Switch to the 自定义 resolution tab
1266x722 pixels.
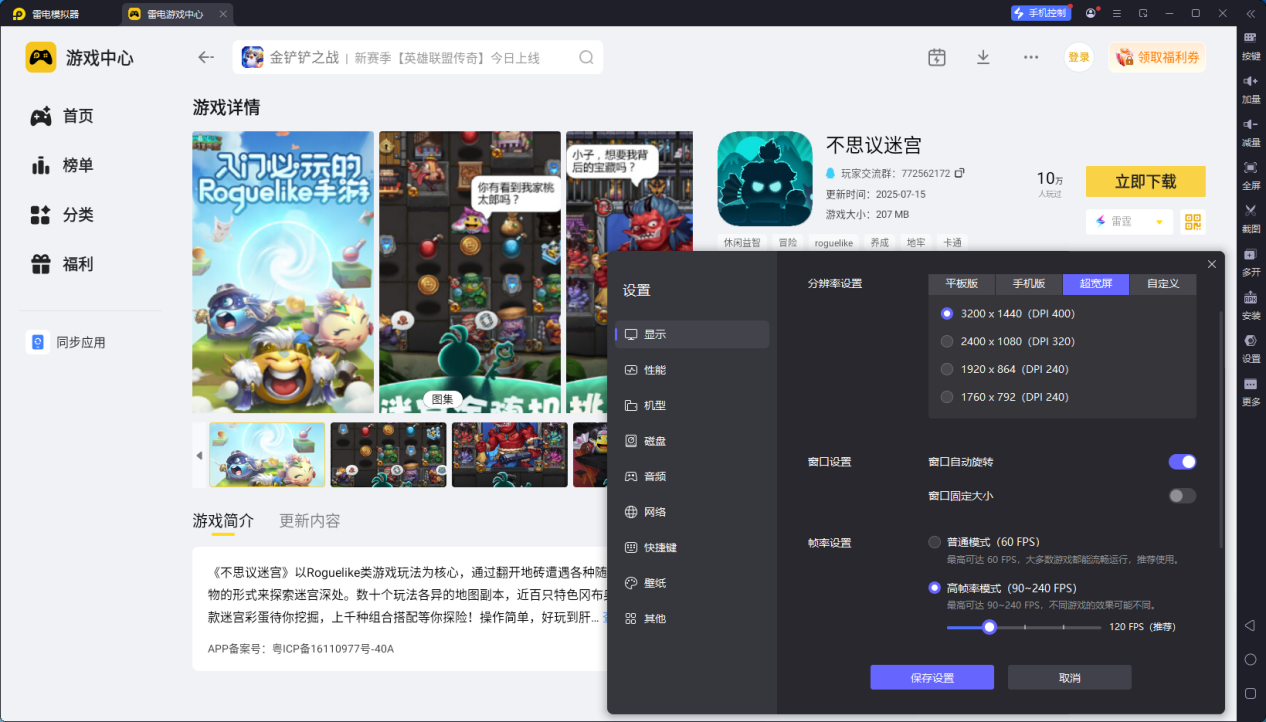click(x=1163, y=283)
